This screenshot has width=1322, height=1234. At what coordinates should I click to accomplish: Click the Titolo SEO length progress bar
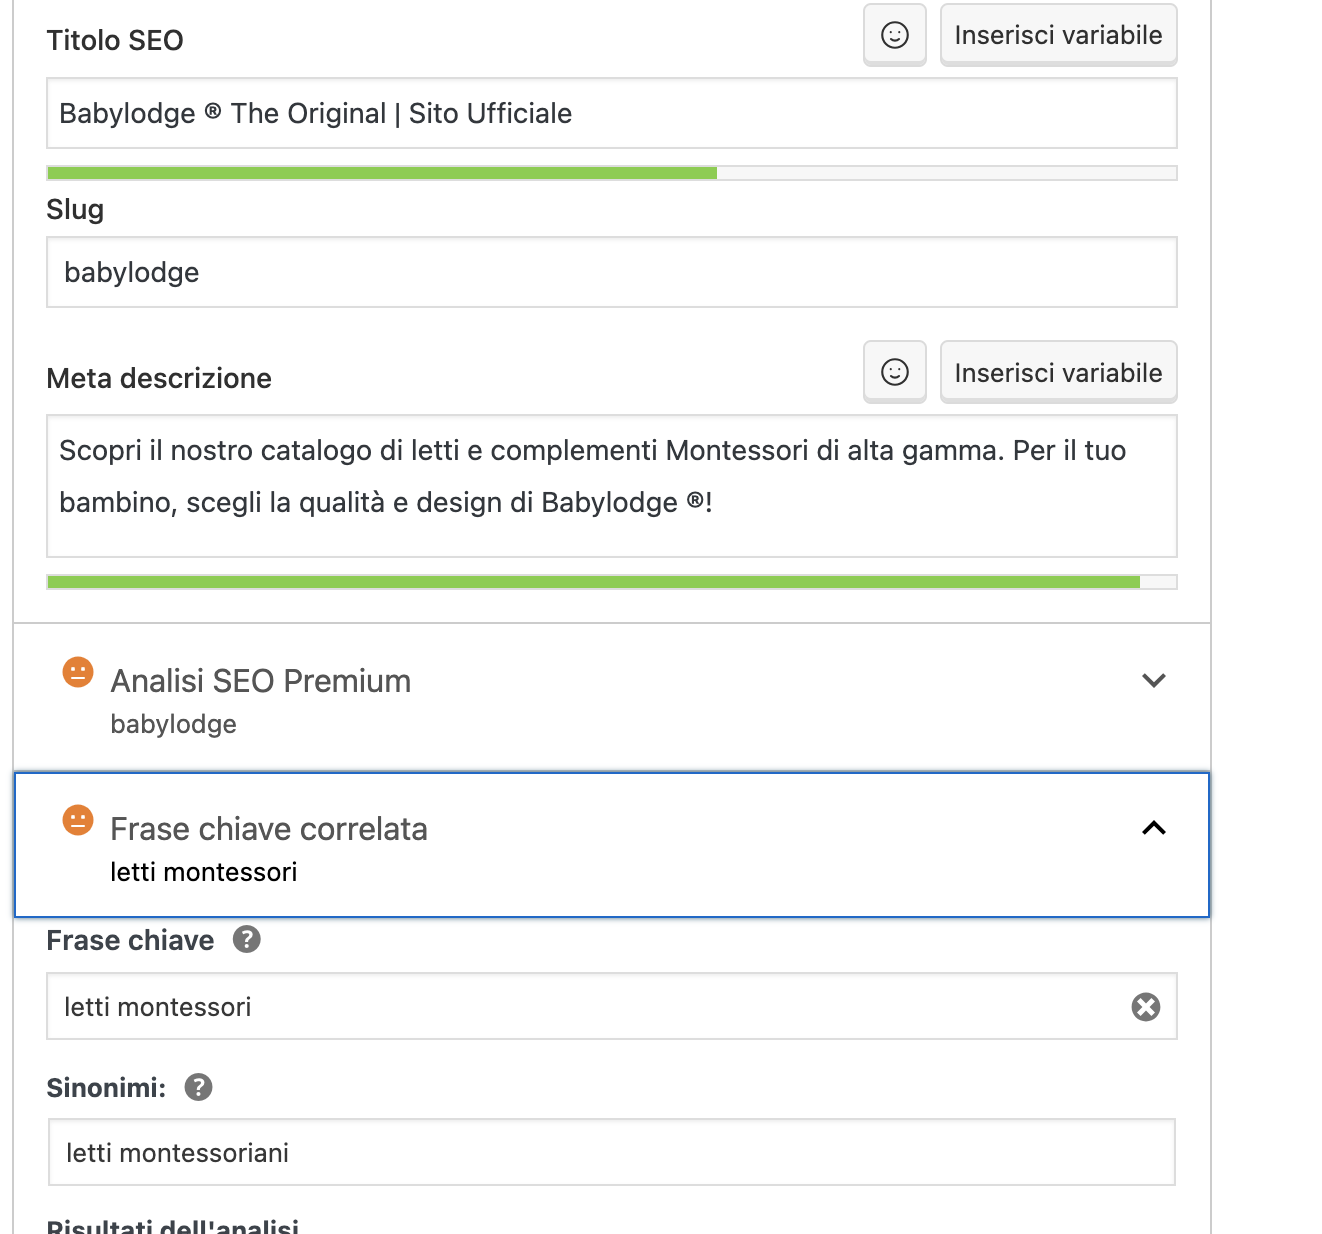612,173
